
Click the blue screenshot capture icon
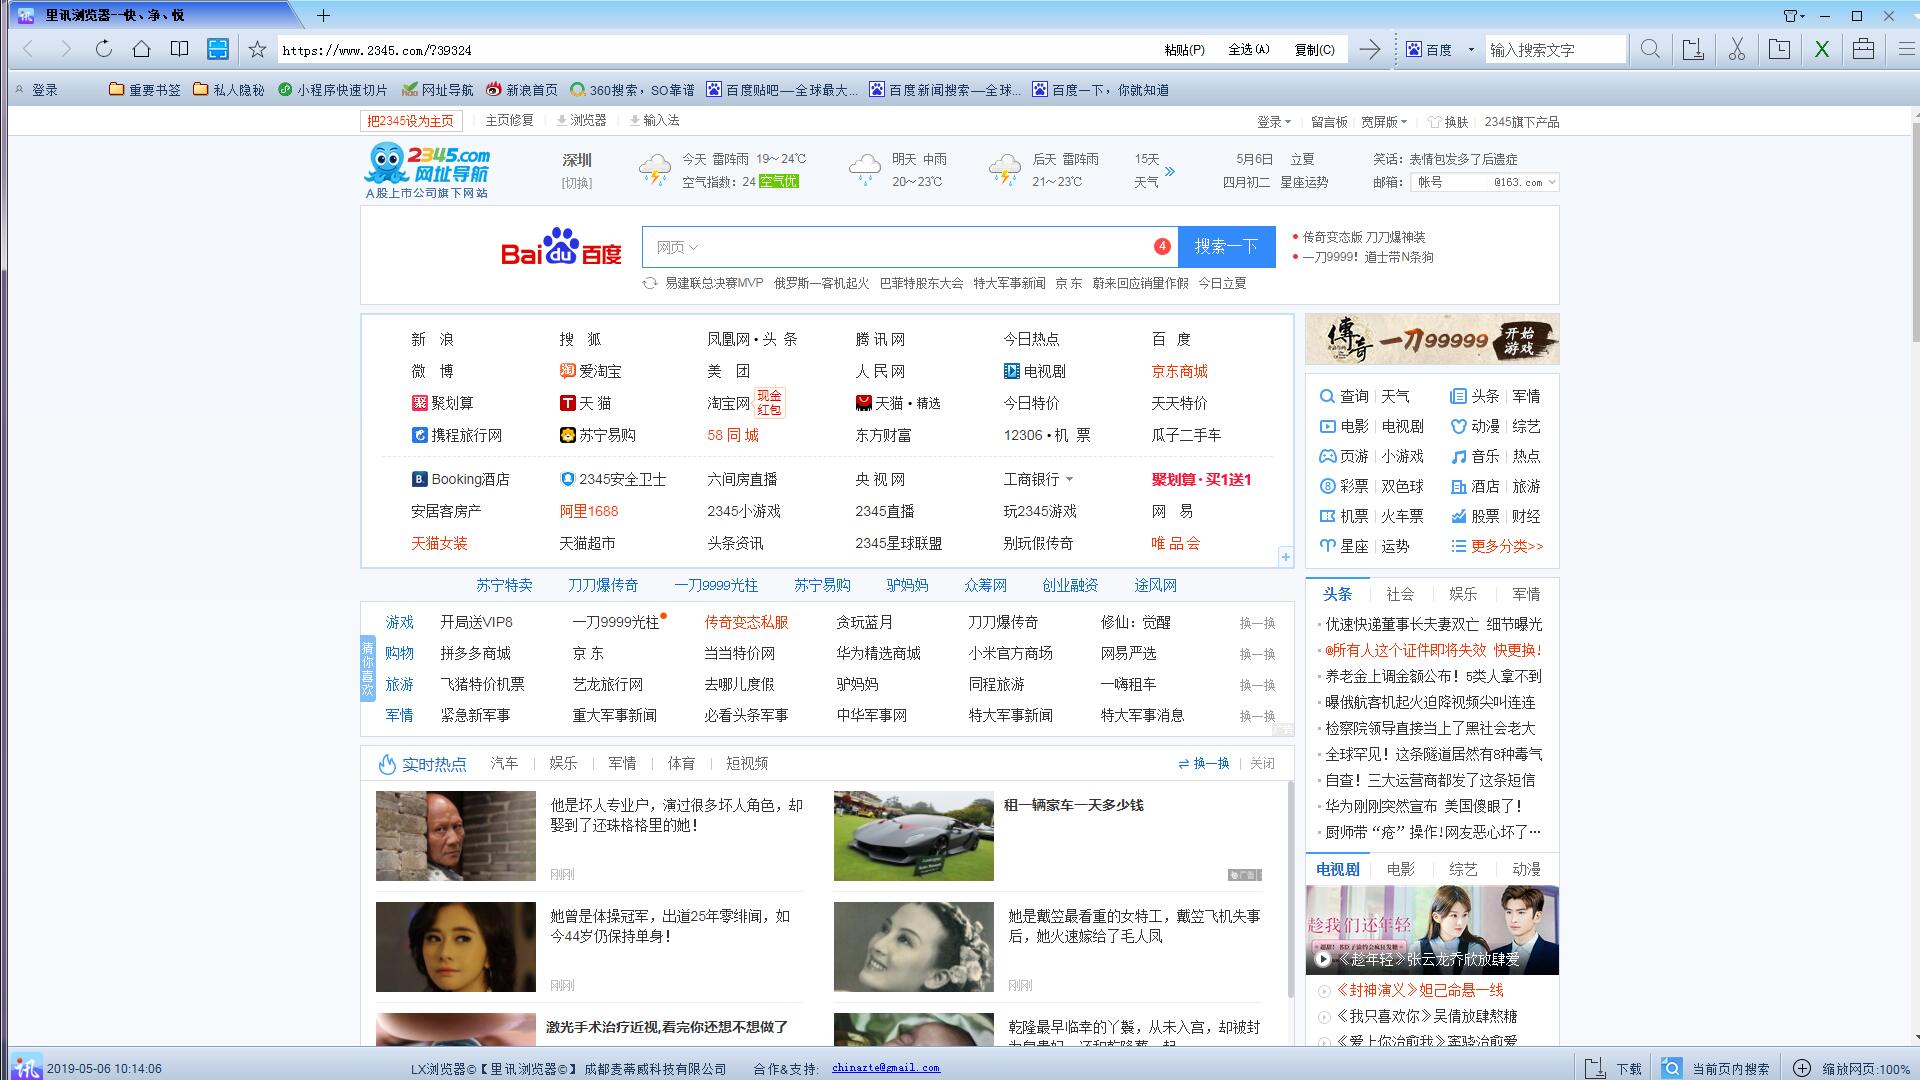[x=217, y=49]
